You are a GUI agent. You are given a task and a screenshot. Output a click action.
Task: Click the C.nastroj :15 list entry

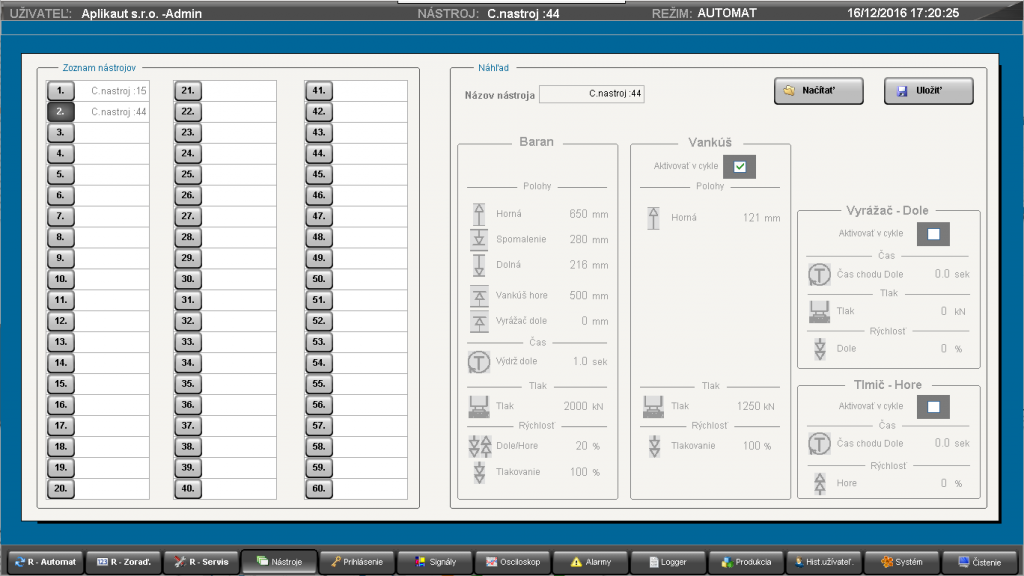(118, 91)
